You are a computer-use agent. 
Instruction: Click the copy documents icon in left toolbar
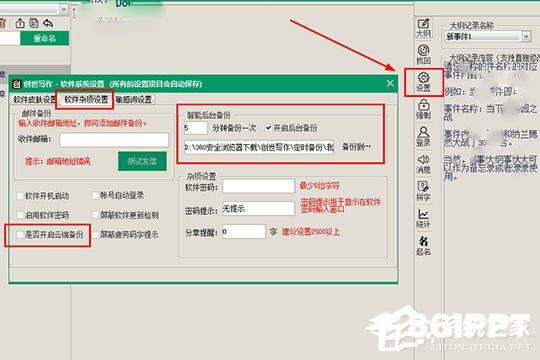[x=34, y=23]
